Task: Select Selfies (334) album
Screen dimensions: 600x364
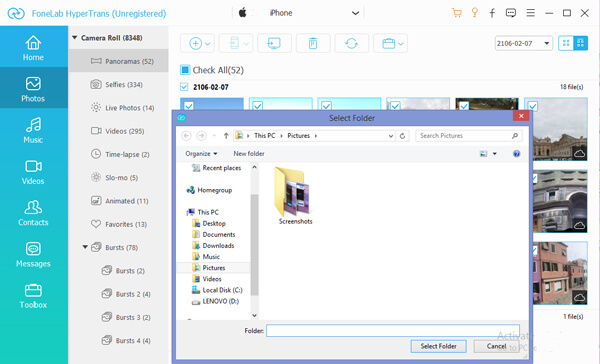Action: point(119,84)
